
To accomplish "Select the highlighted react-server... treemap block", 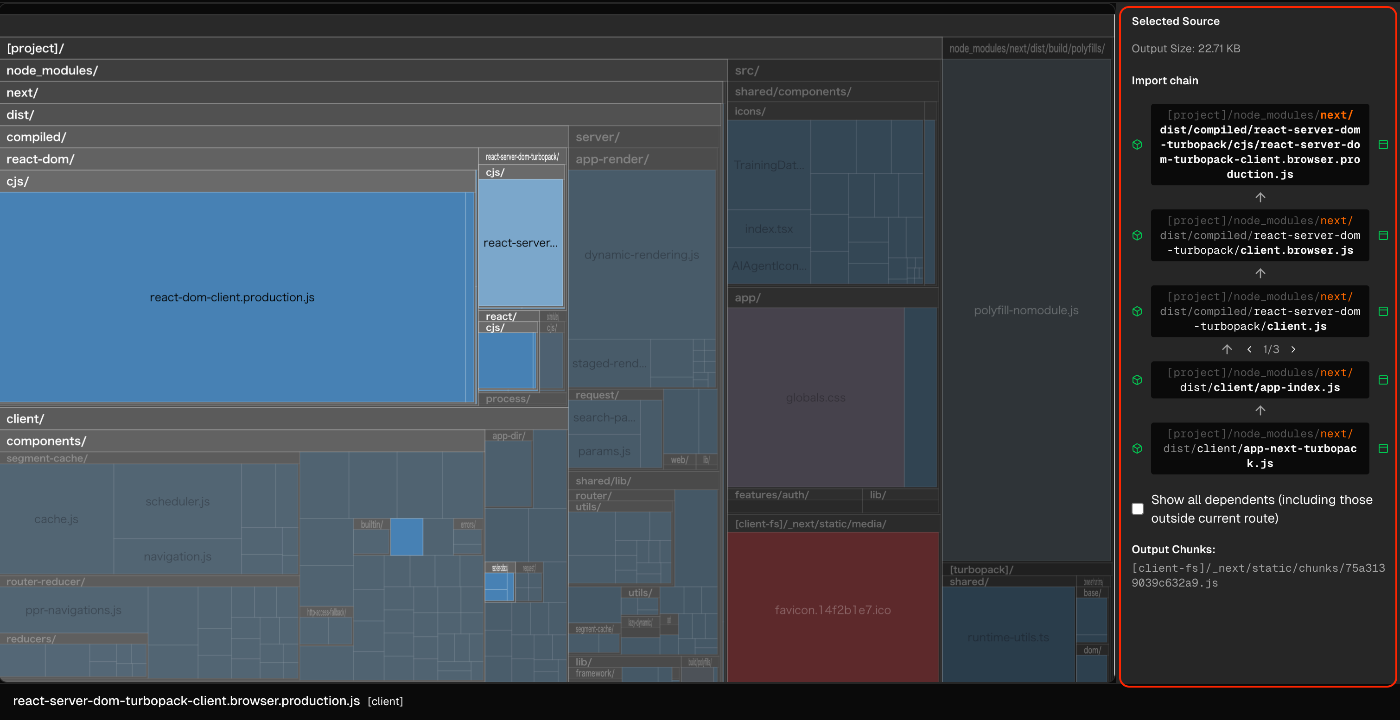I will pos(521,243).
